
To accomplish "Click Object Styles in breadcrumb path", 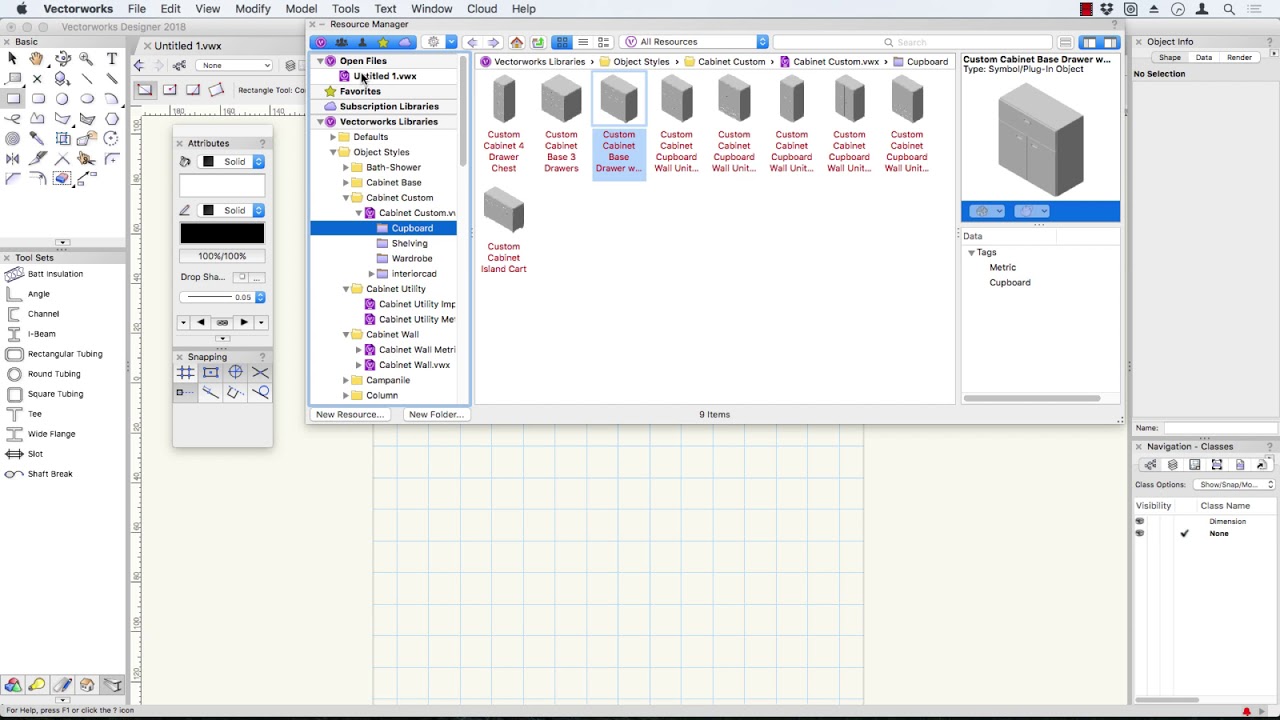I will pos(641,62).
